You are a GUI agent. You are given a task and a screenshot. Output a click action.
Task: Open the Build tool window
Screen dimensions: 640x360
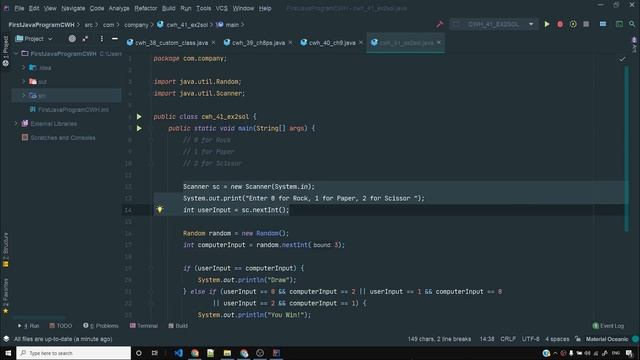[178, 326]
